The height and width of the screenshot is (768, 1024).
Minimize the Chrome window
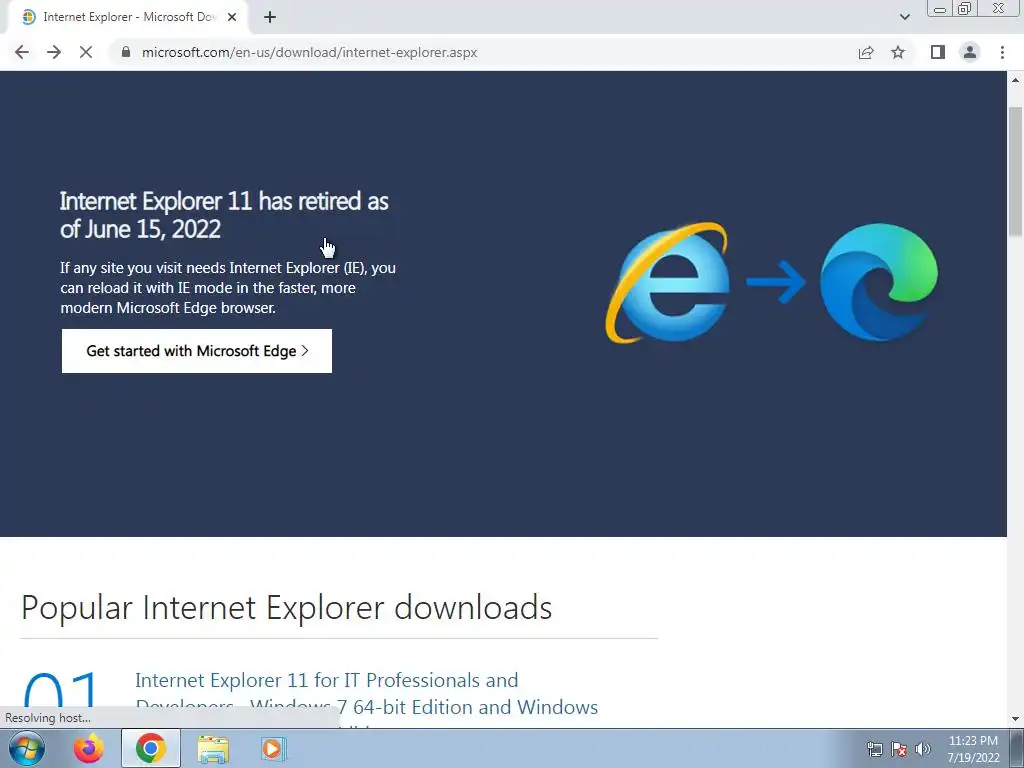pyautogui.click(x=940, y=9)
